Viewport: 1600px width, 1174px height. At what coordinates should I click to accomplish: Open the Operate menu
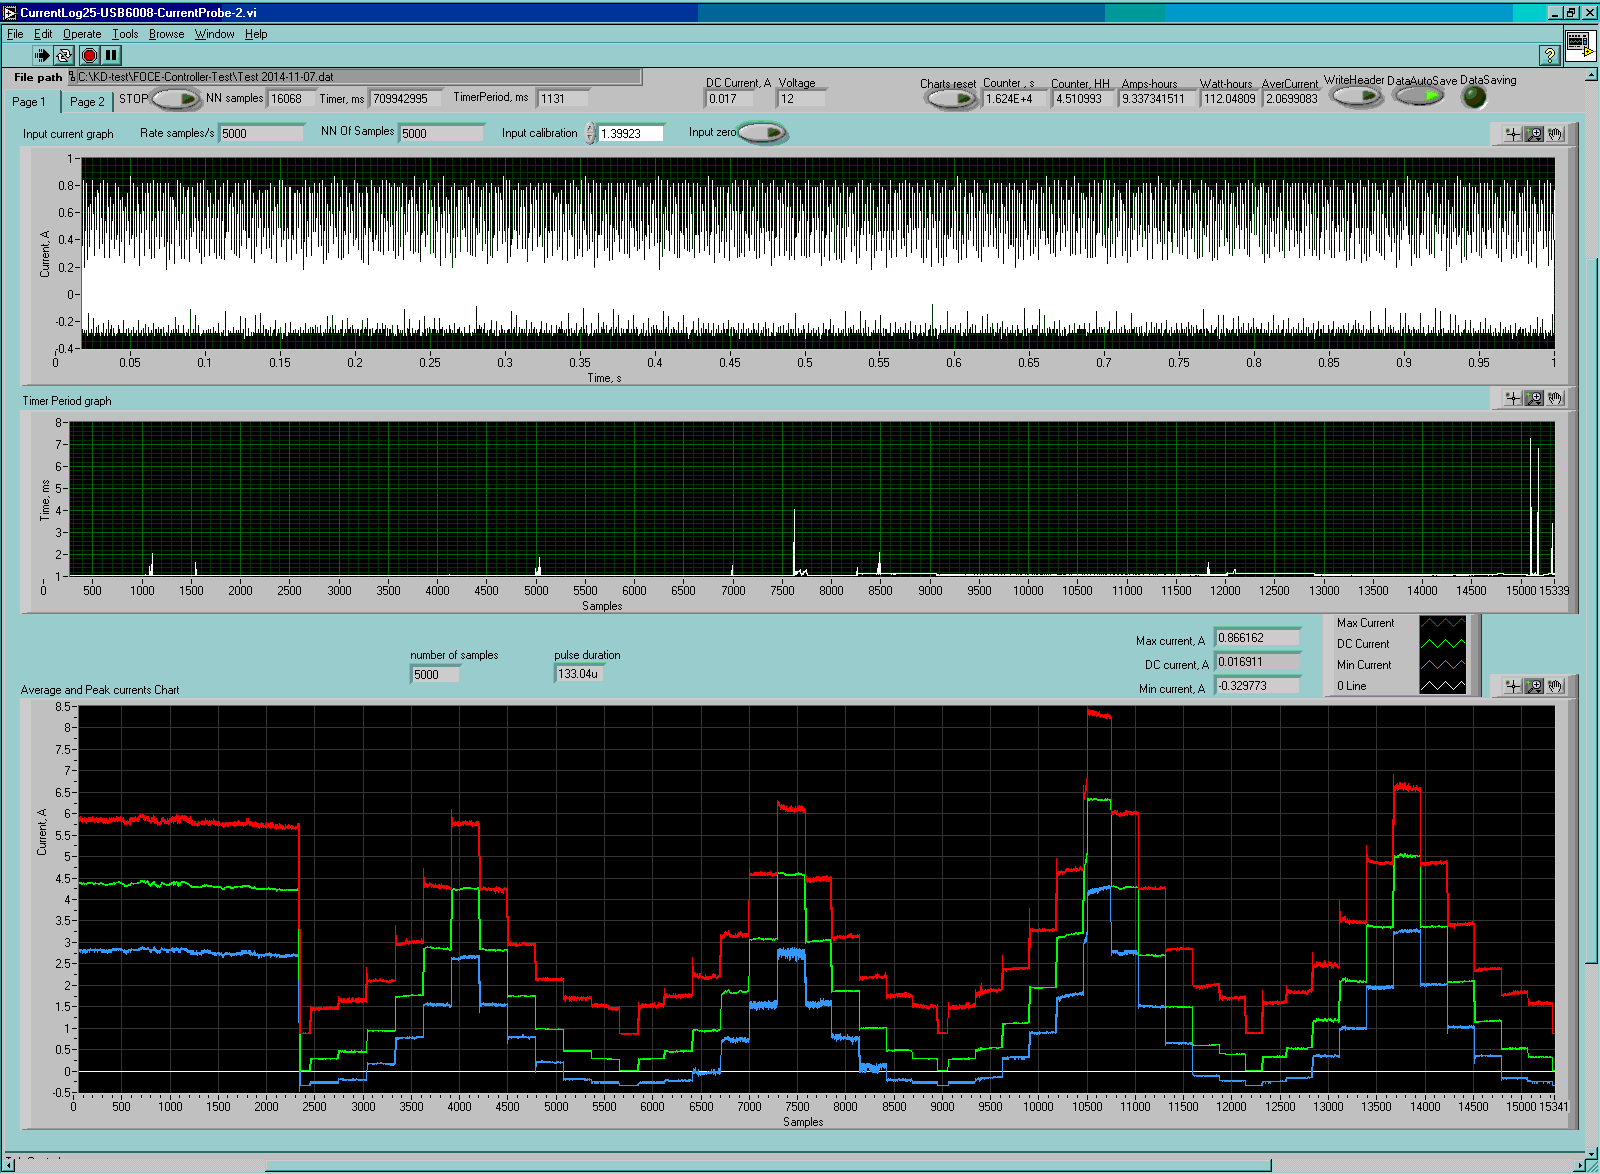click(x=82, y=34)
